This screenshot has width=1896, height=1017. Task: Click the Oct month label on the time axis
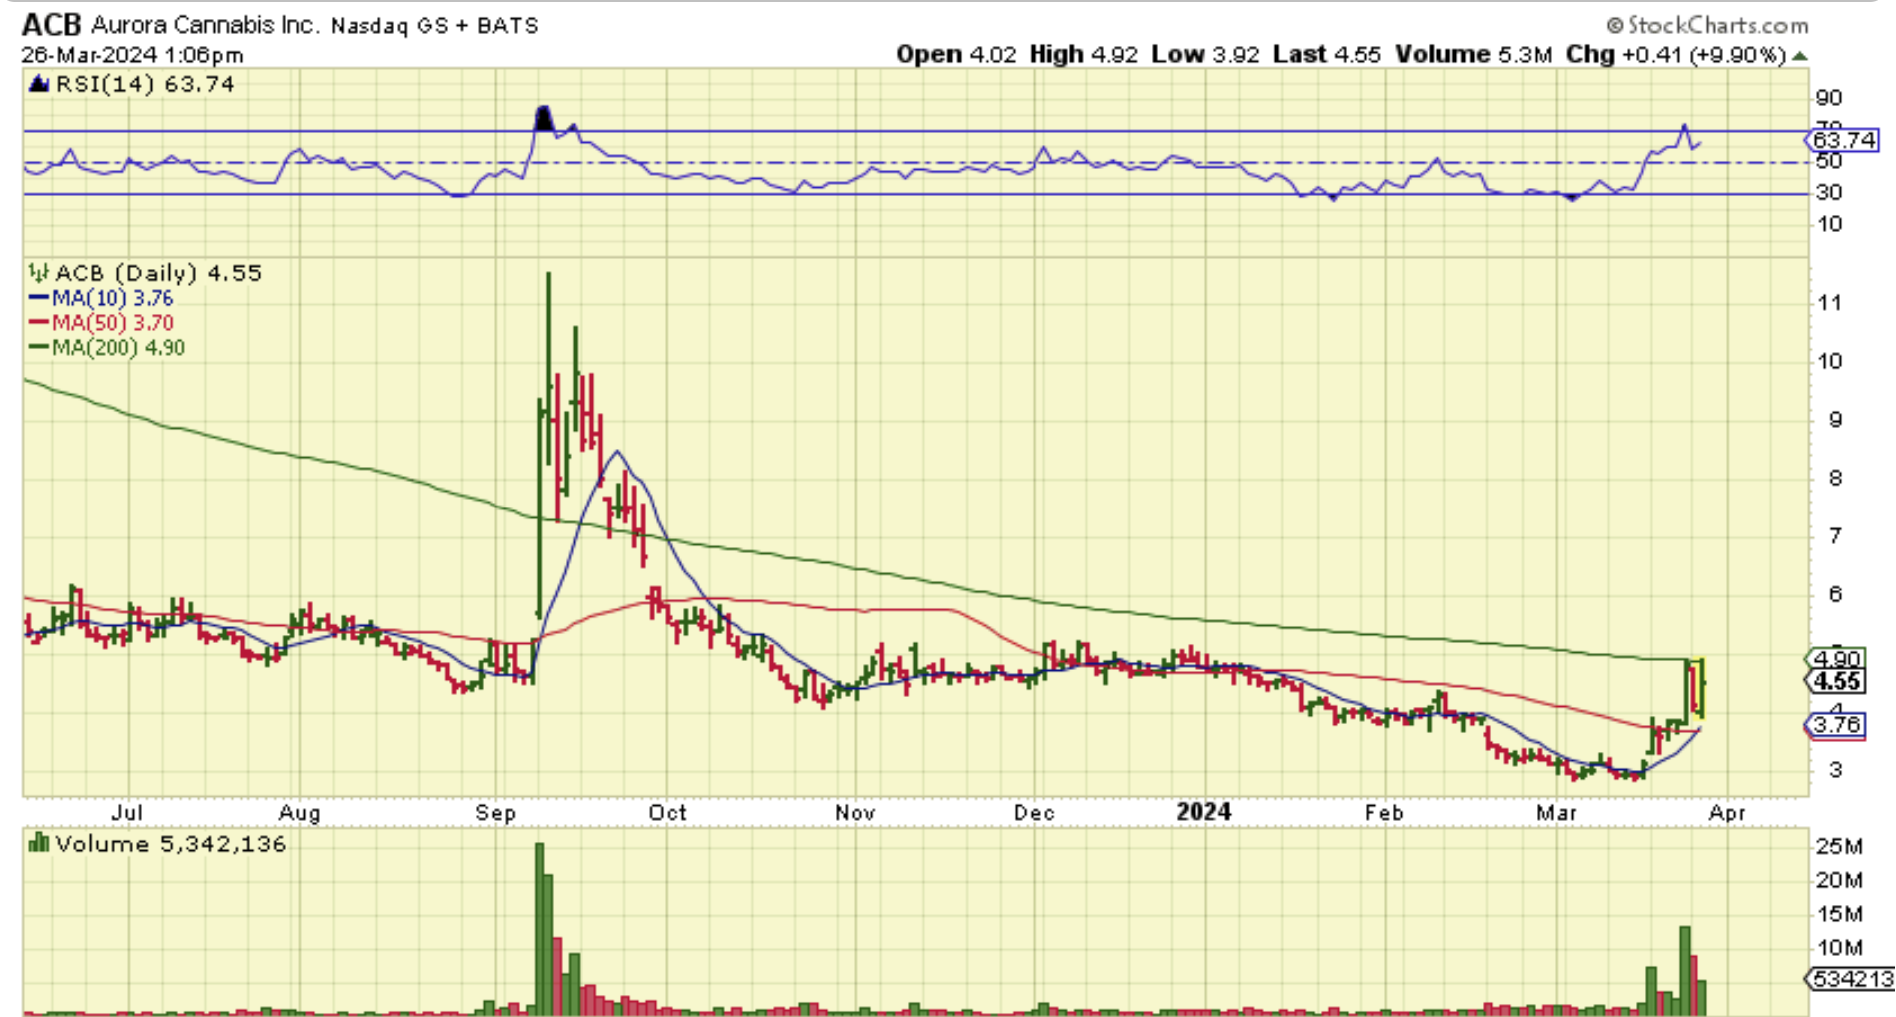coord(667,812)
